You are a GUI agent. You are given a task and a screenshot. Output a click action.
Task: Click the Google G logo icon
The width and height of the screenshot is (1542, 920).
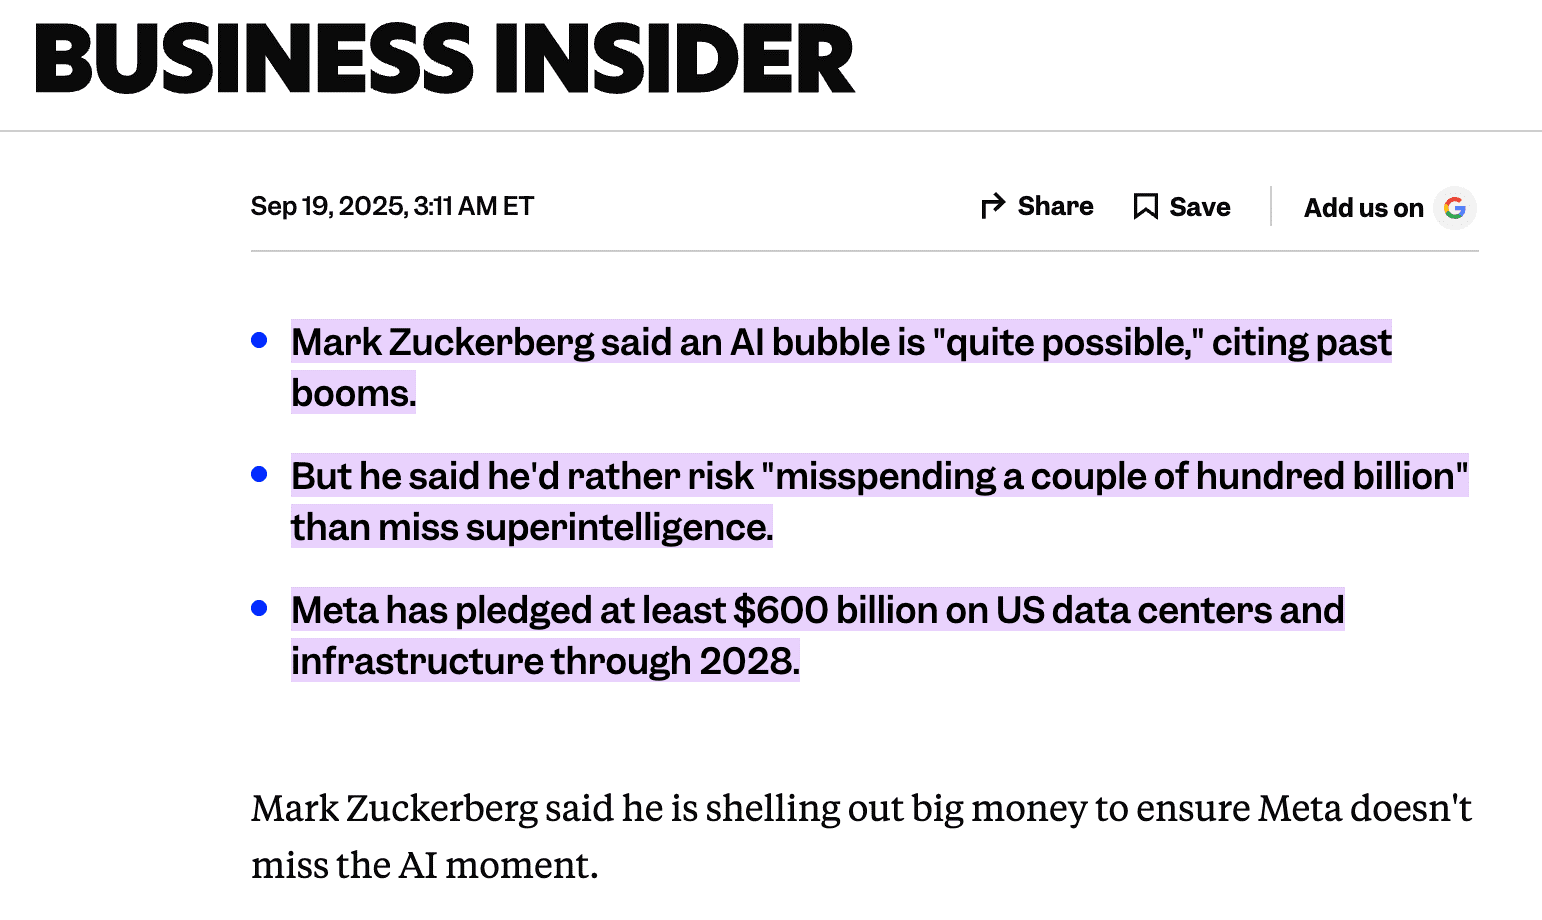point(1455,208)
